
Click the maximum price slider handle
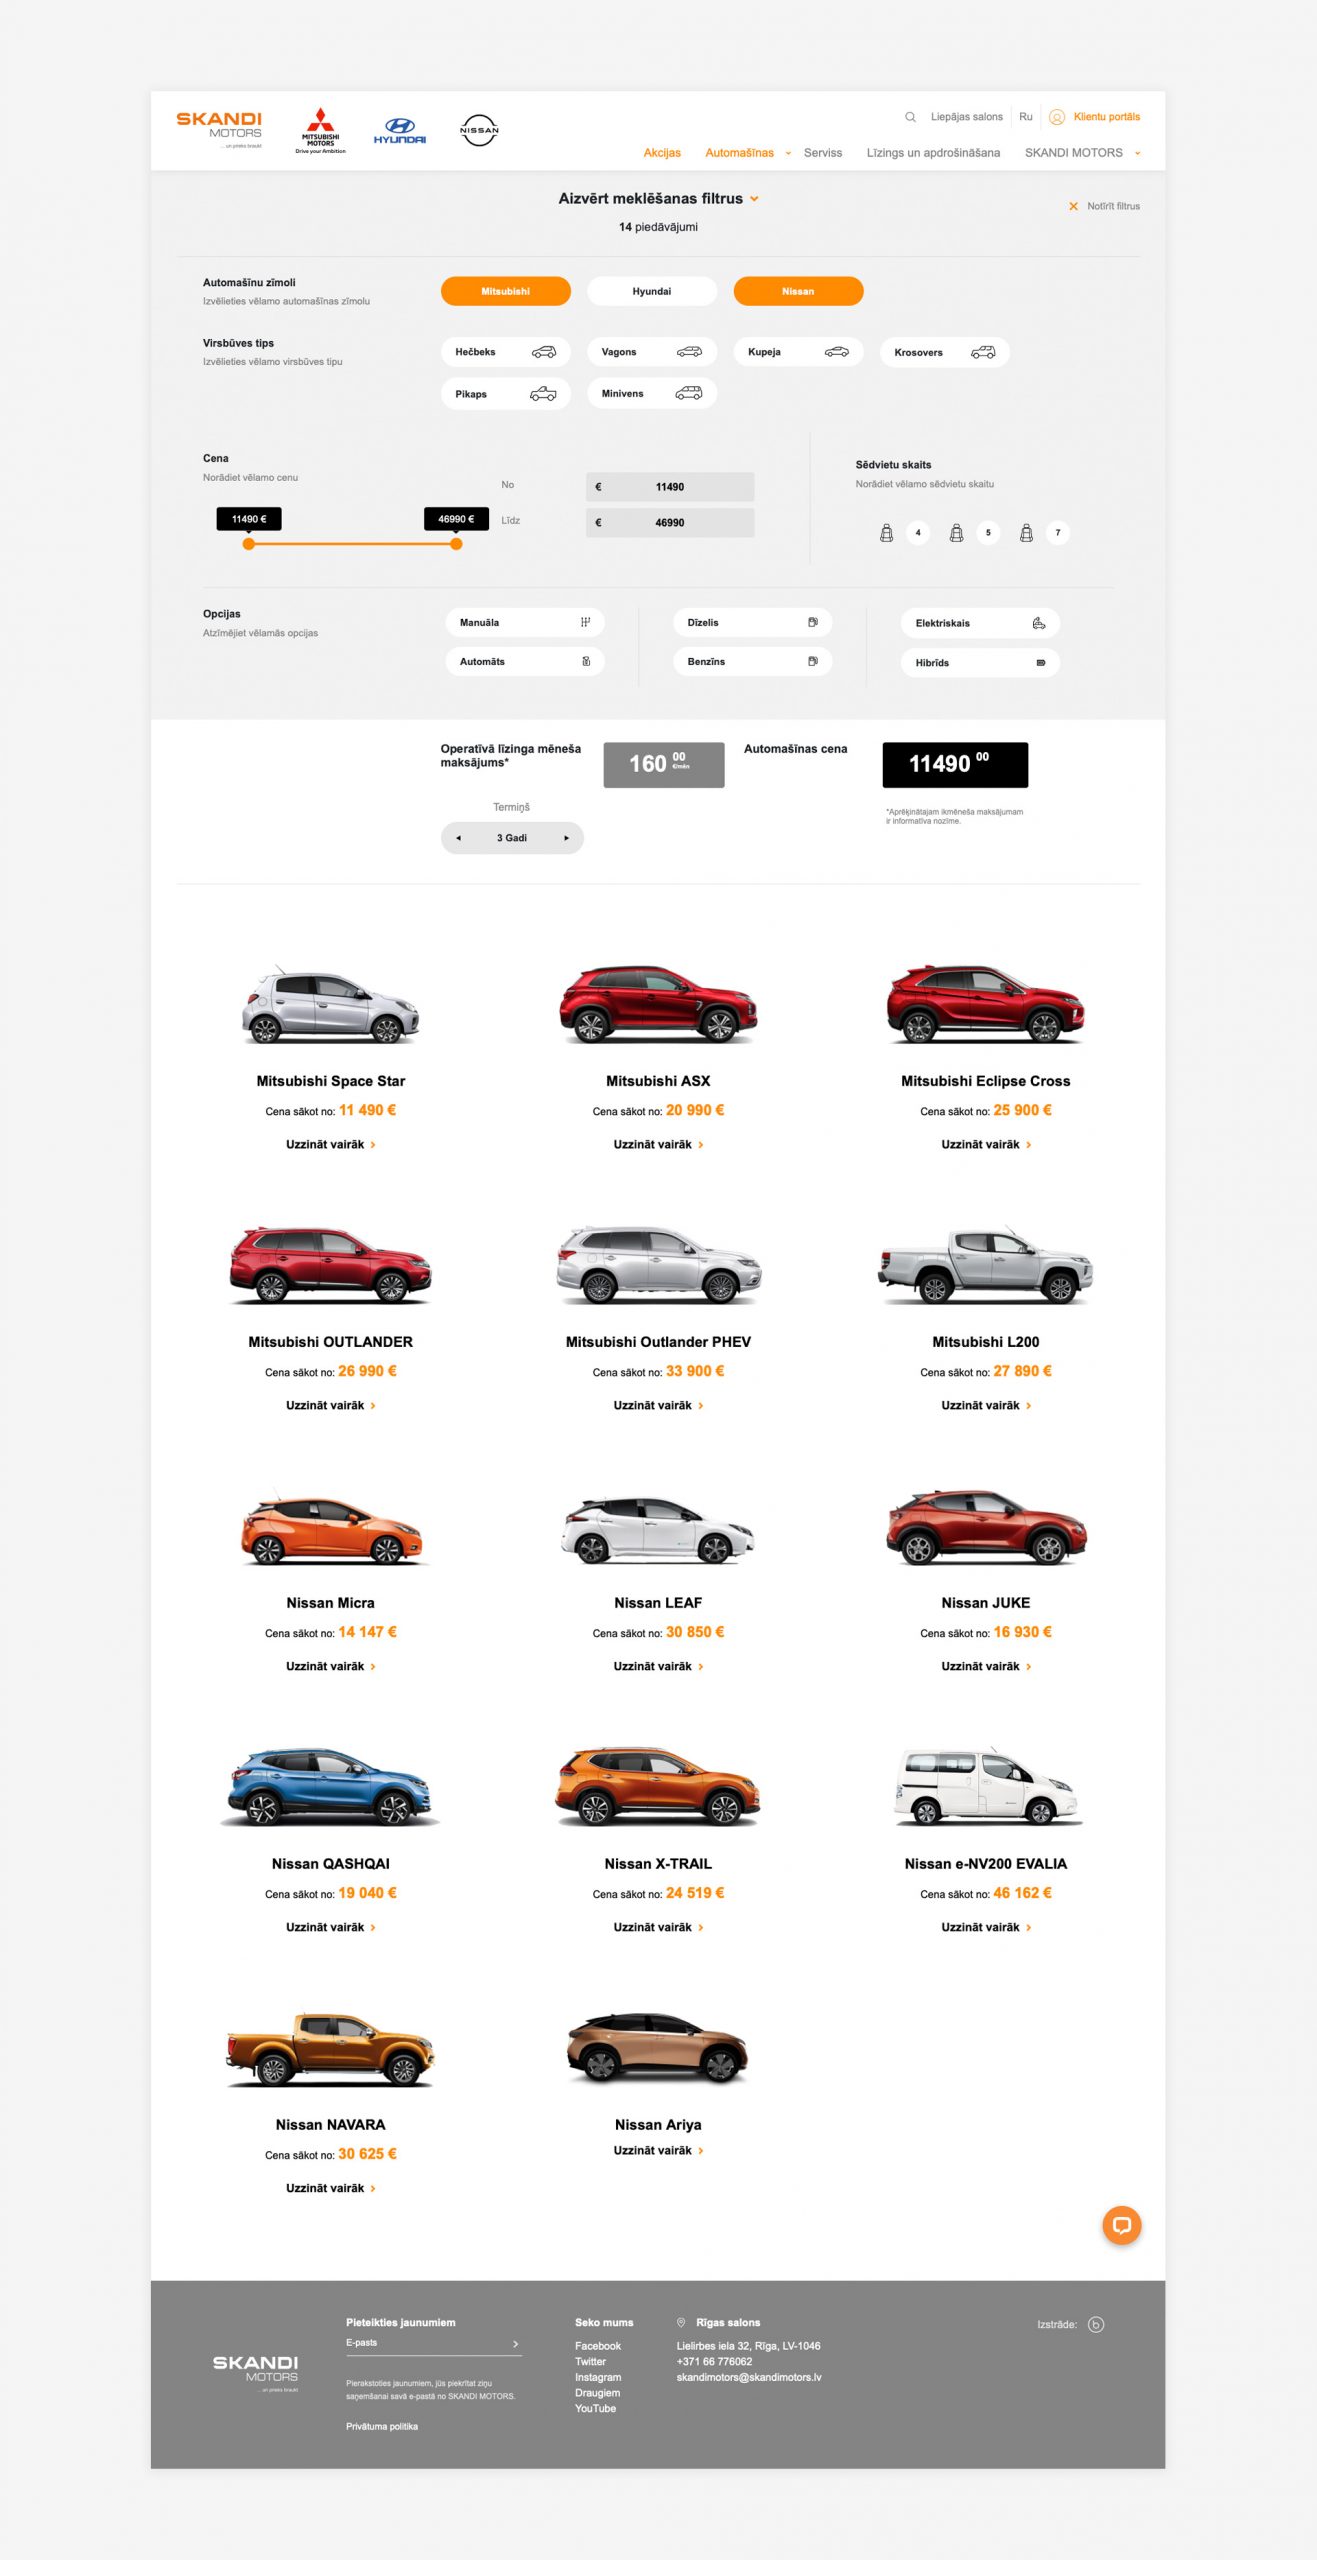pyautogui.click(x=456, y=544)
